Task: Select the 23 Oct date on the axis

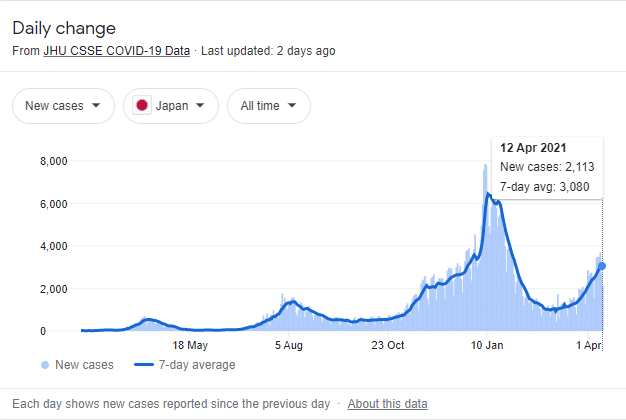Action: coord(386,345)
